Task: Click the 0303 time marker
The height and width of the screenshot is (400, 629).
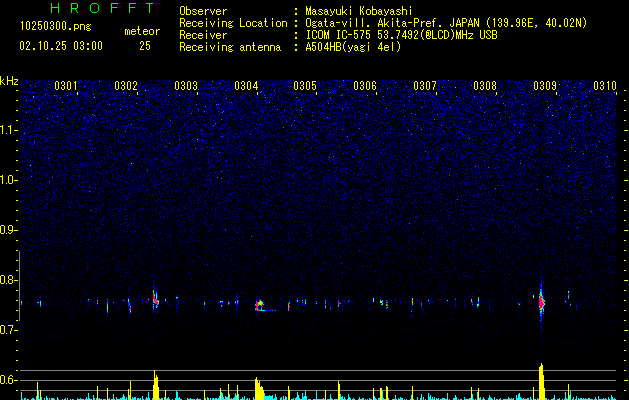Action: pyautogui.click(x=186, y=86)
